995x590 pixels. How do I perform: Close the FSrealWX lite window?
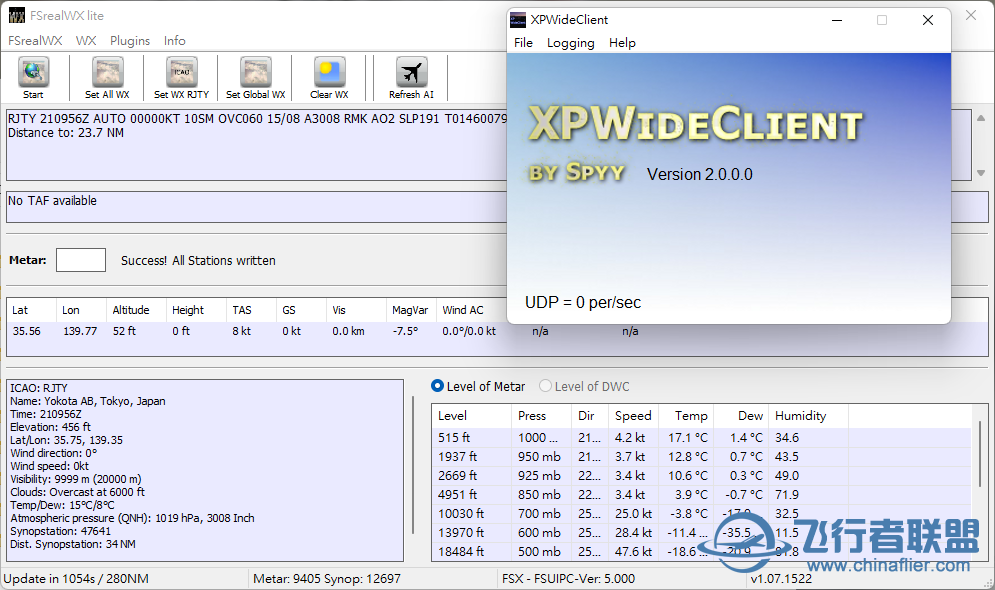click(972, 15)
